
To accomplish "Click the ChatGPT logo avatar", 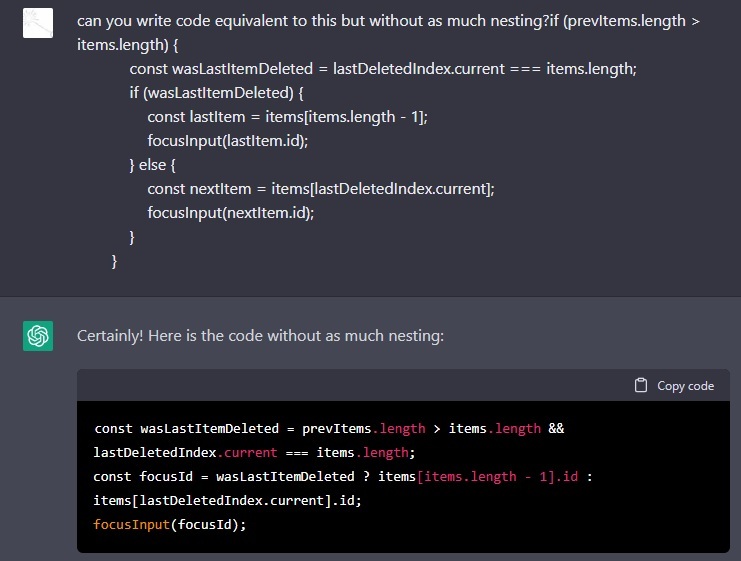I will pyautogui.click(x=38, y=336).
